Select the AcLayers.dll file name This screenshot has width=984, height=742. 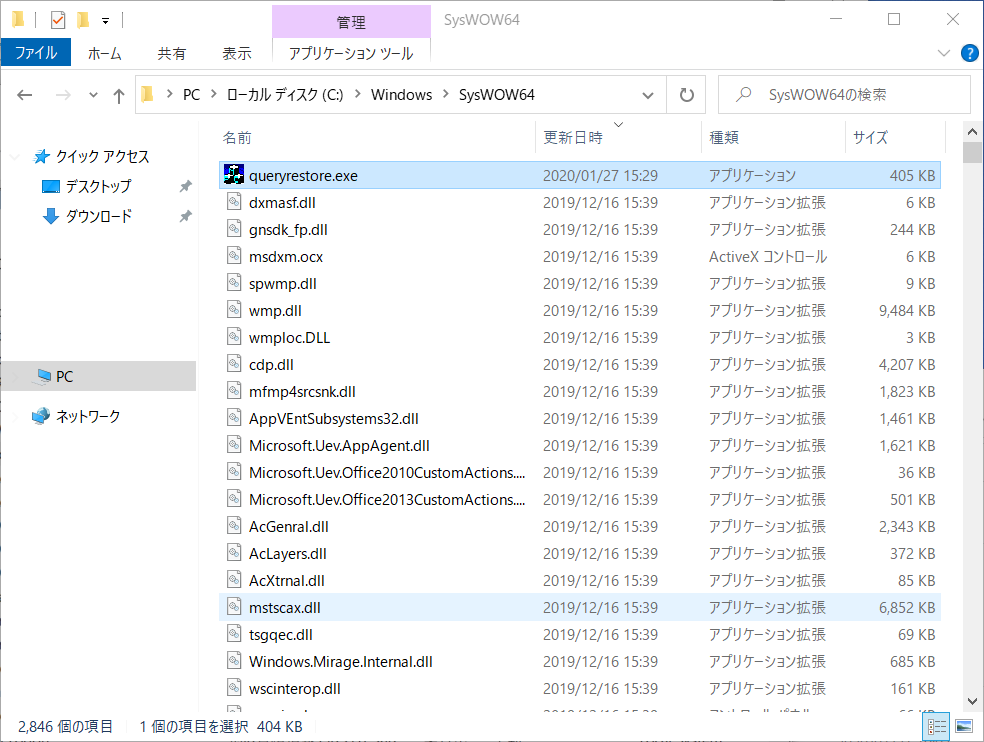pos(287,554)
